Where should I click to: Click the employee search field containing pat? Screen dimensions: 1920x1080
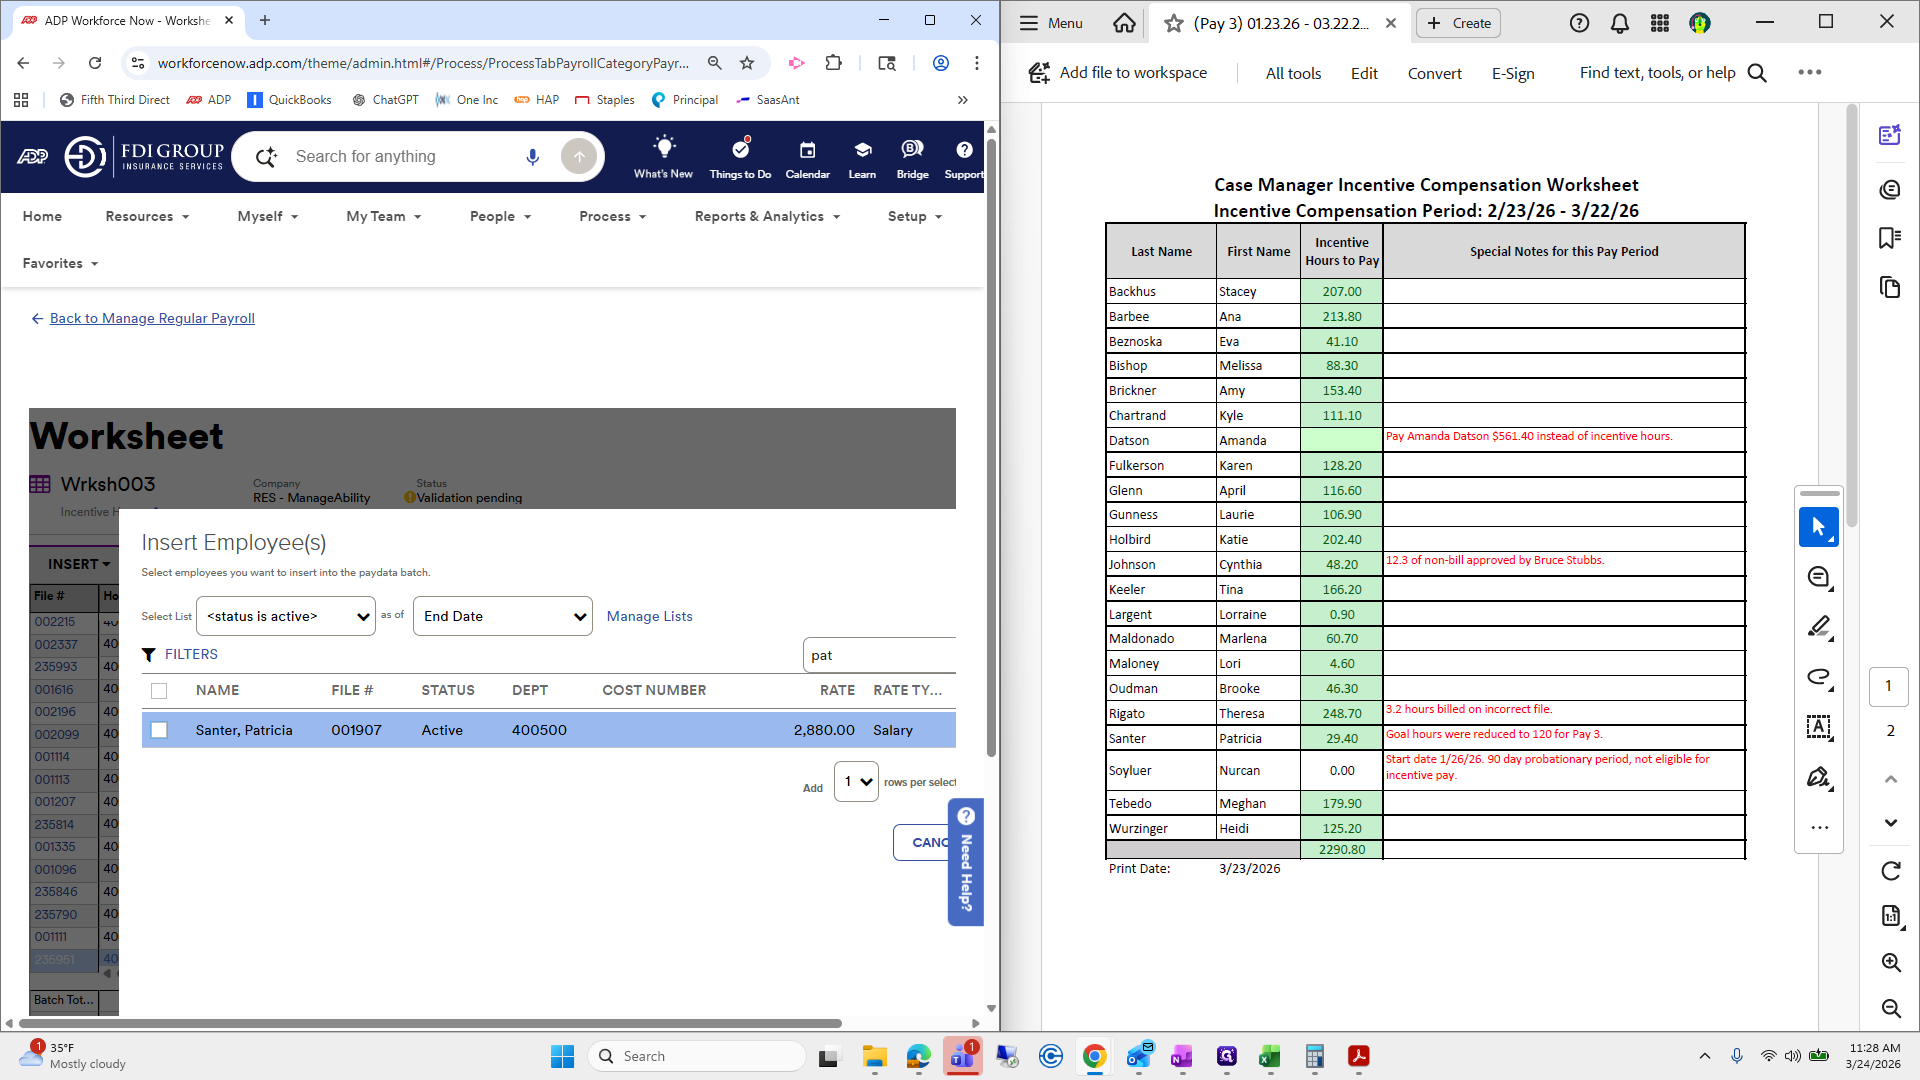(878, 655)
